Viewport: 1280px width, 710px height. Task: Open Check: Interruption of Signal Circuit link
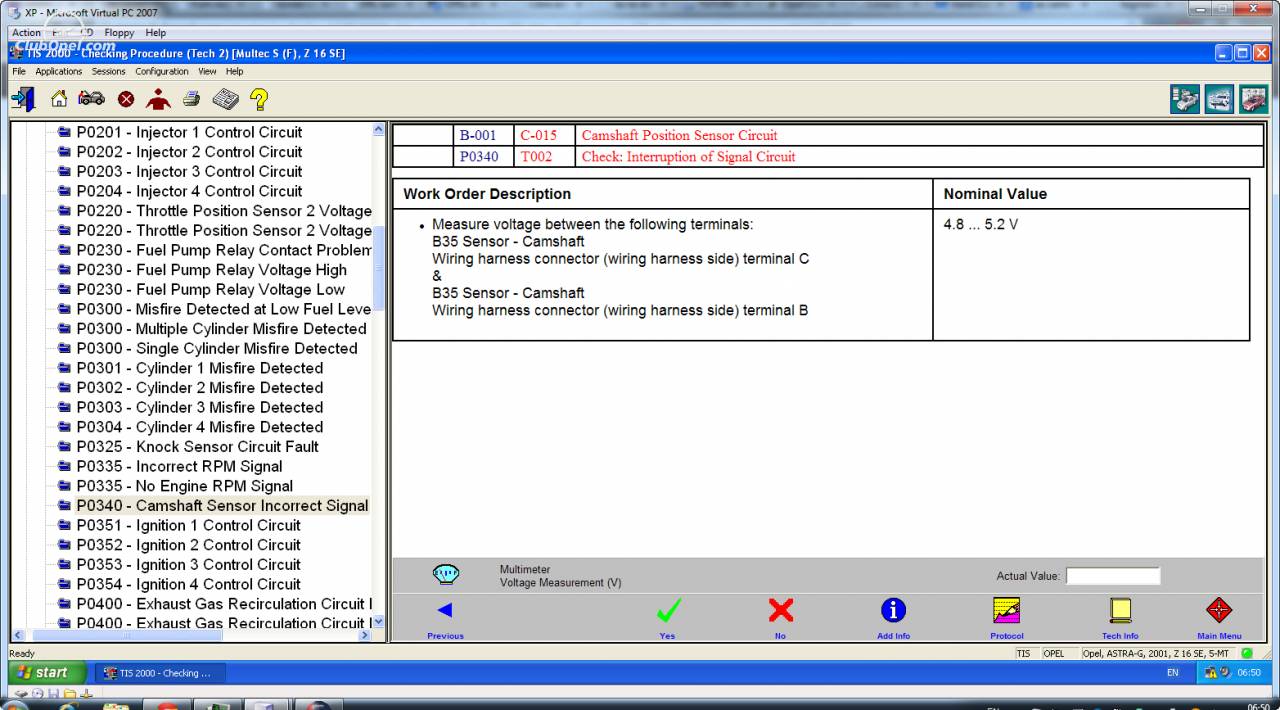[x=689, y=157]
